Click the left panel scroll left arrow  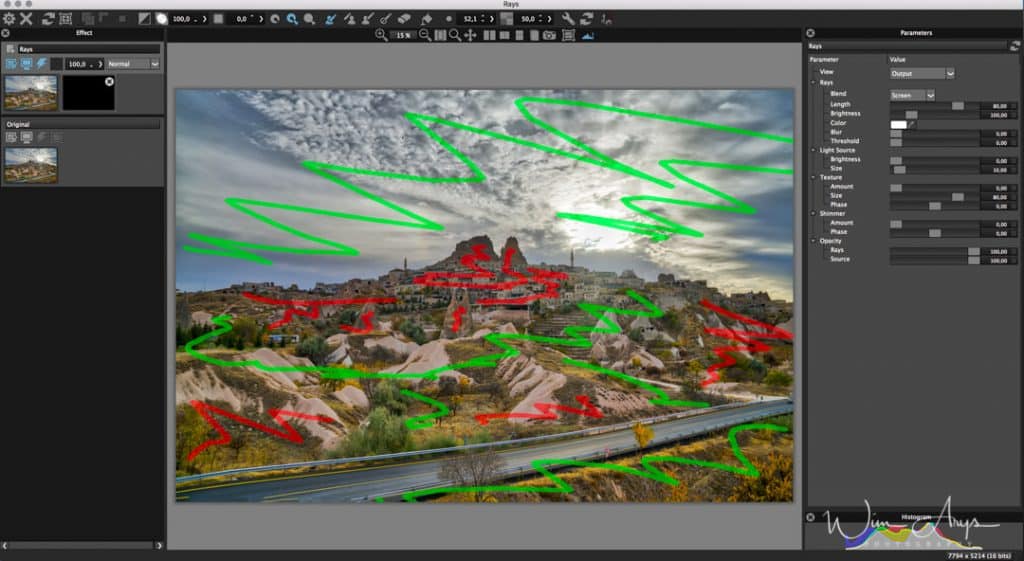tap(5, 545)
